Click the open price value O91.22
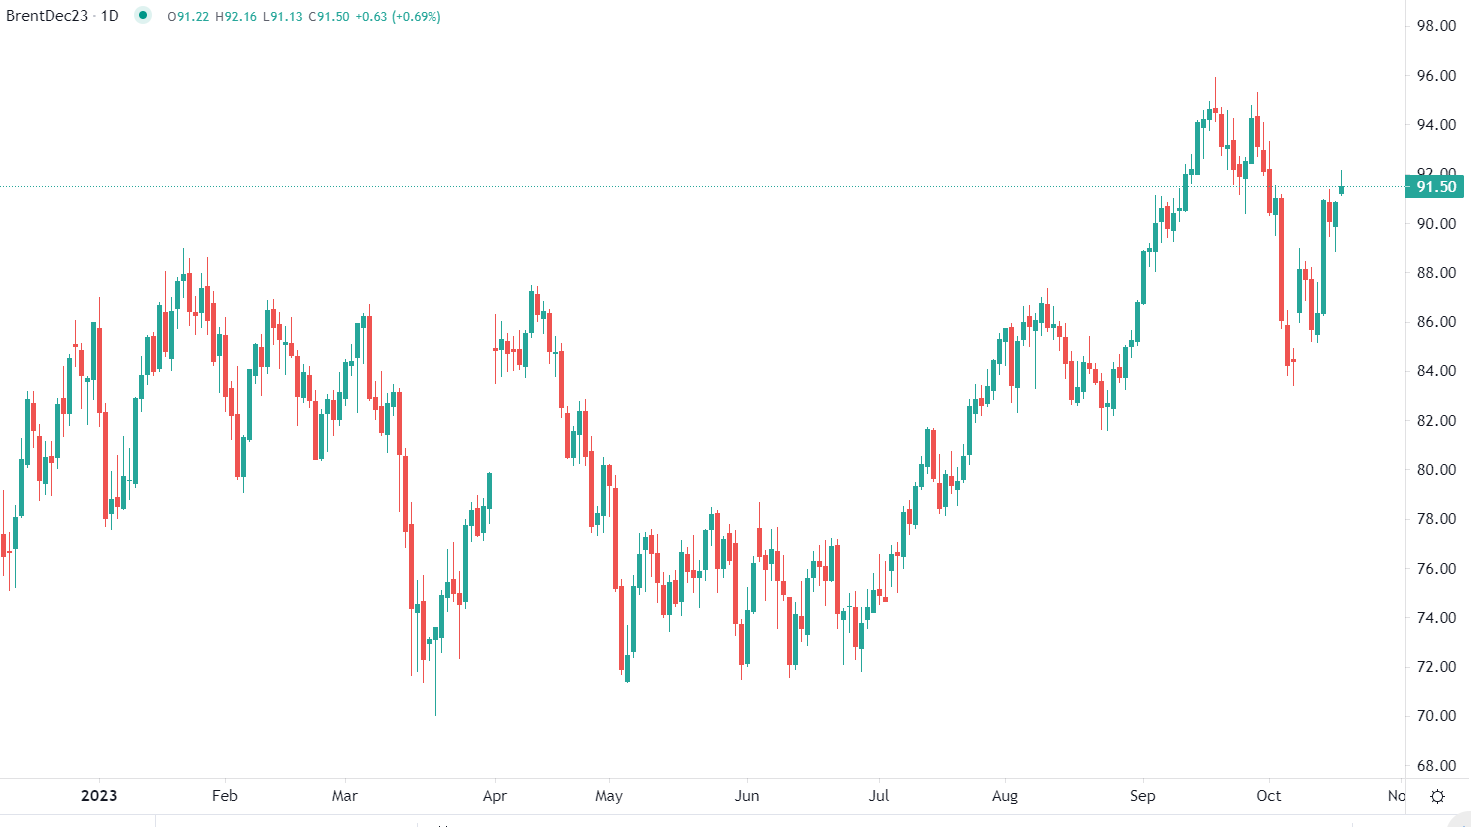Screen dimensions: 1471x827 188,17
